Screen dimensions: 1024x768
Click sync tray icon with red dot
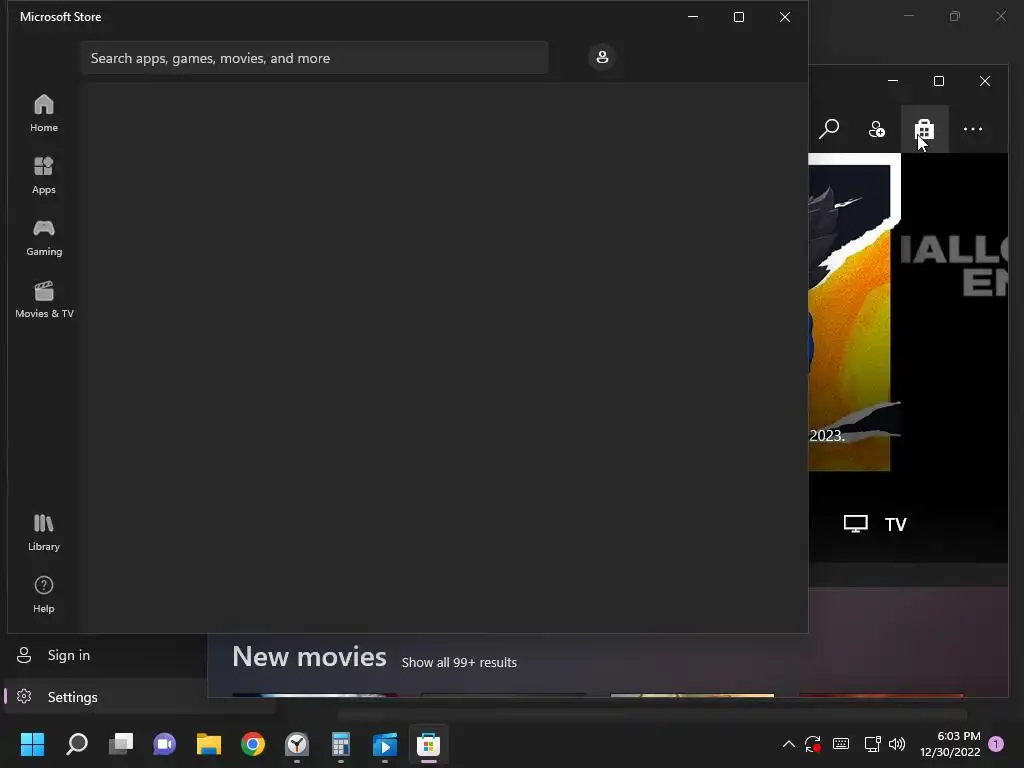tap(813, 744)
